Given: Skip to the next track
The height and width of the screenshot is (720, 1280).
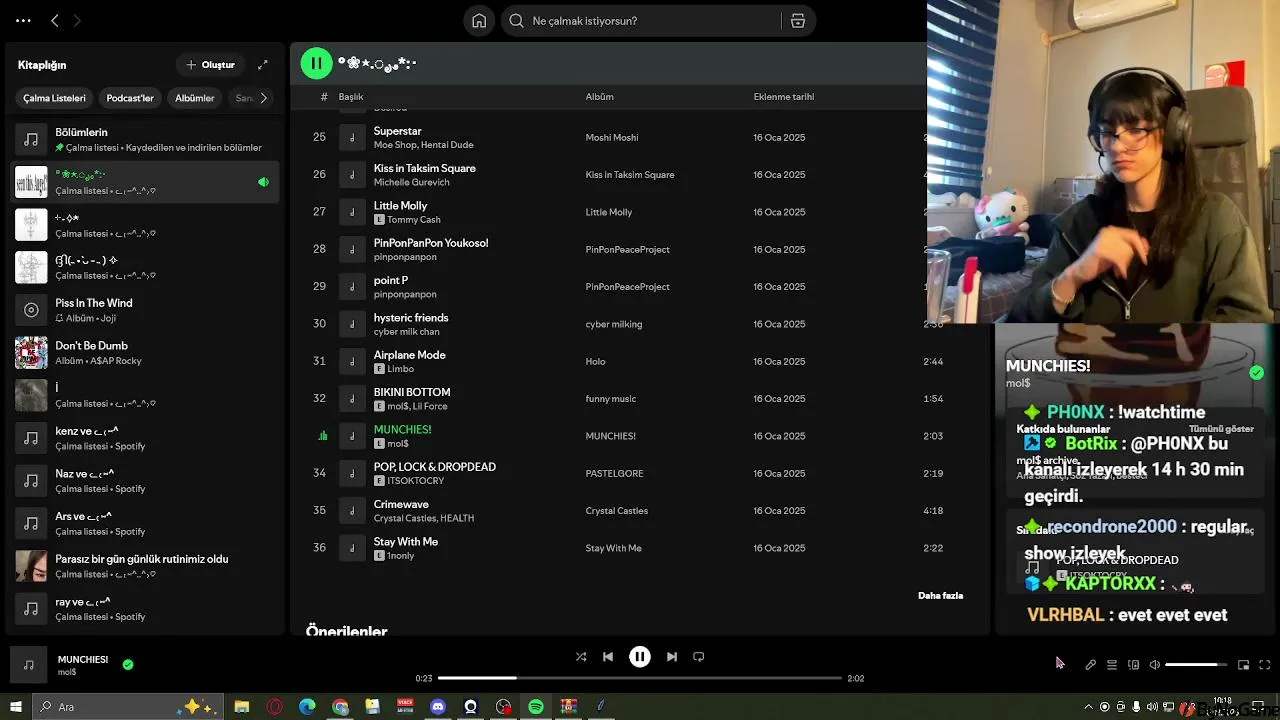Looking at the screenshot, I should point(672,657).
